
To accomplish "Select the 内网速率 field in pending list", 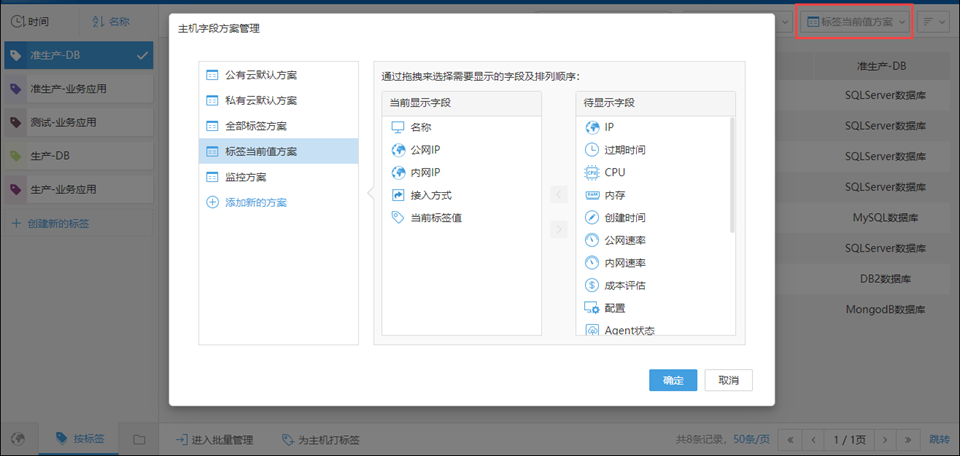I will (625, 263).
